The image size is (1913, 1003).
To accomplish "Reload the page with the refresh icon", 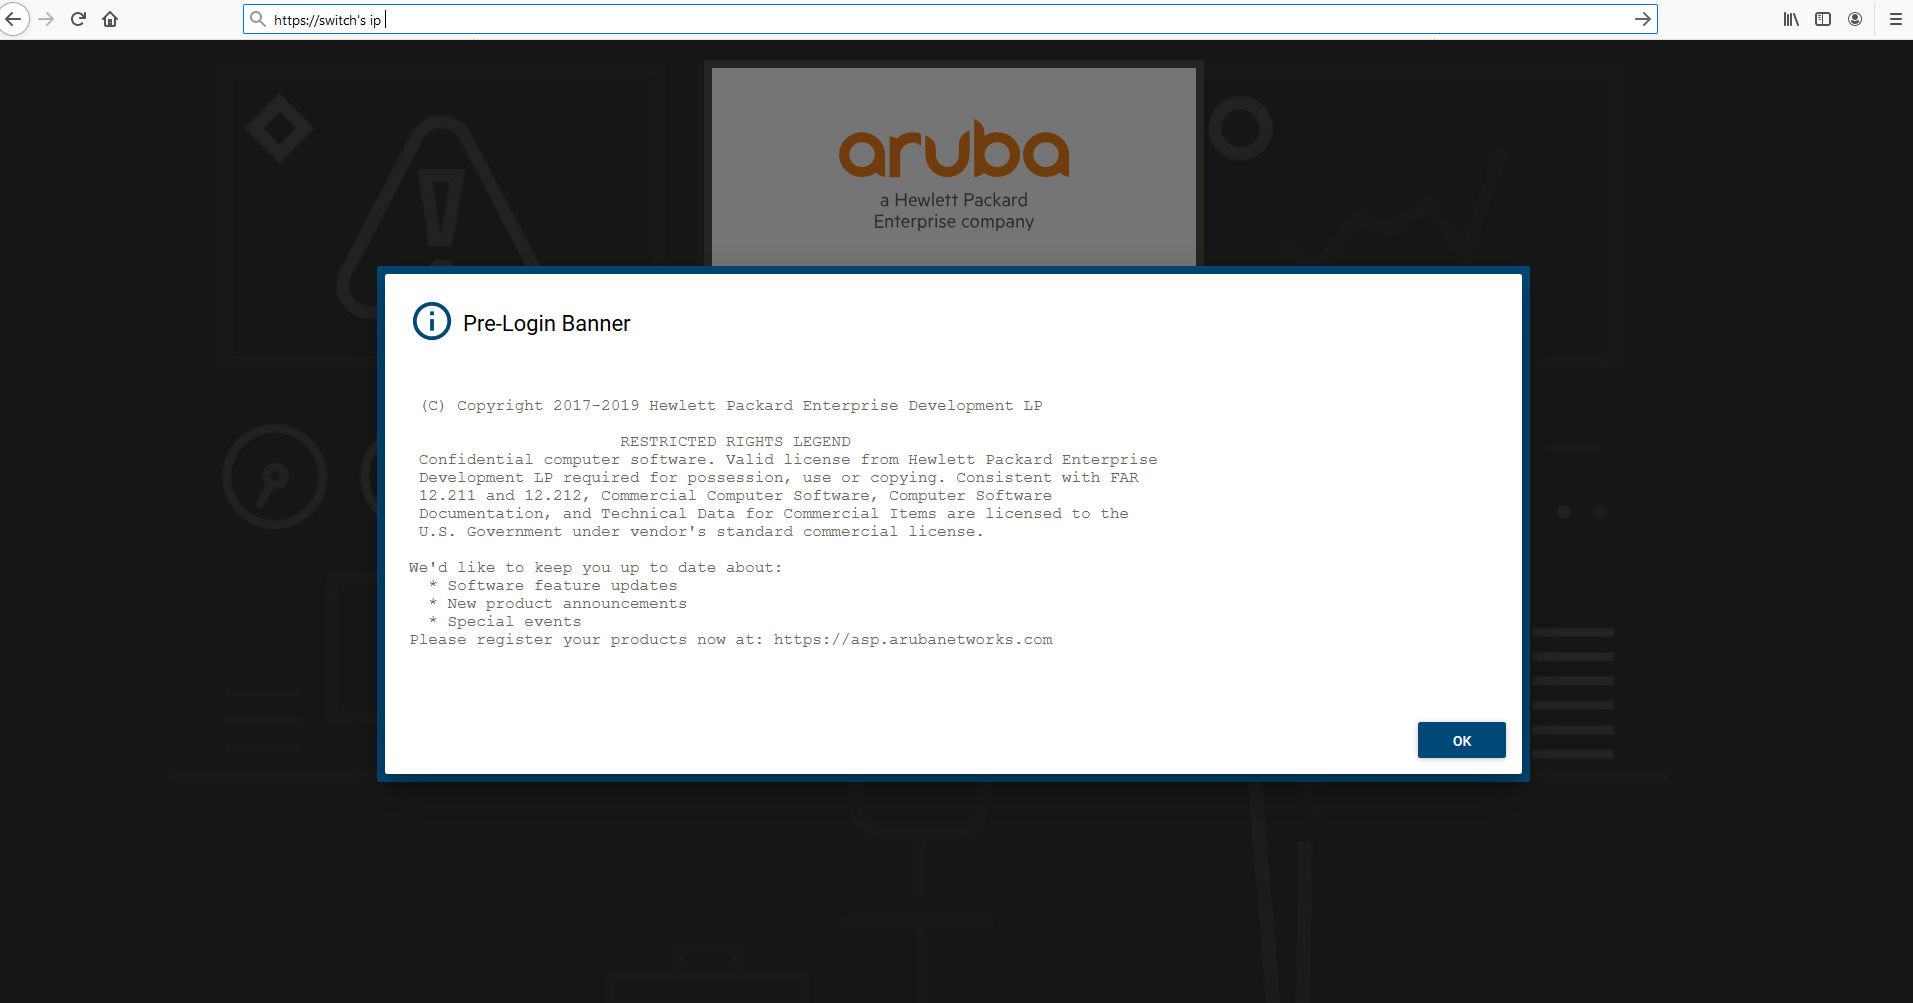I will (x=78, y=19).
